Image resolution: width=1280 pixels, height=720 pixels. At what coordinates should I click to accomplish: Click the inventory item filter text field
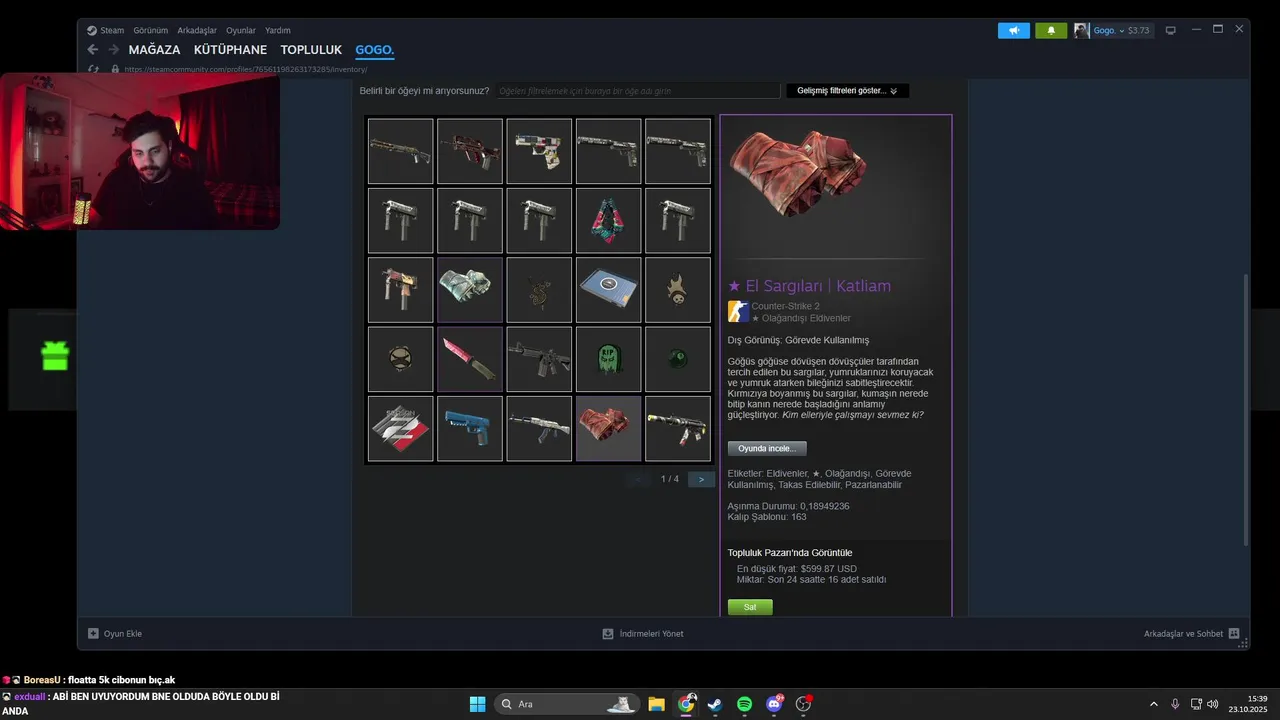coord(638,91)
